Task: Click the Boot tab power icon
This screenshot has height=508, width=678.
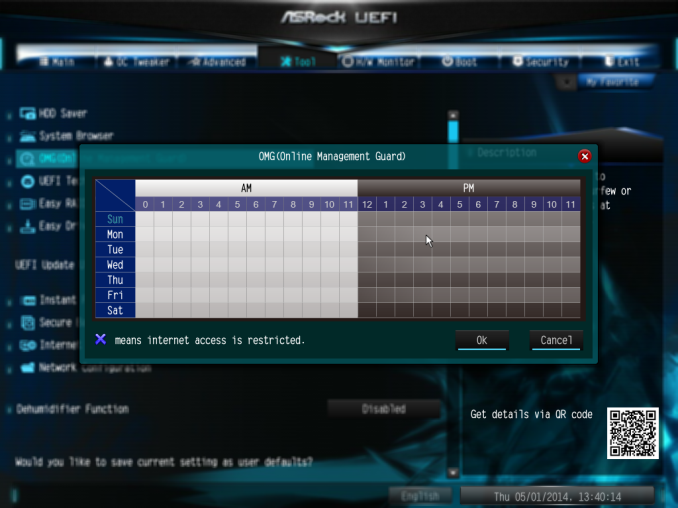Action: point(447,61)
